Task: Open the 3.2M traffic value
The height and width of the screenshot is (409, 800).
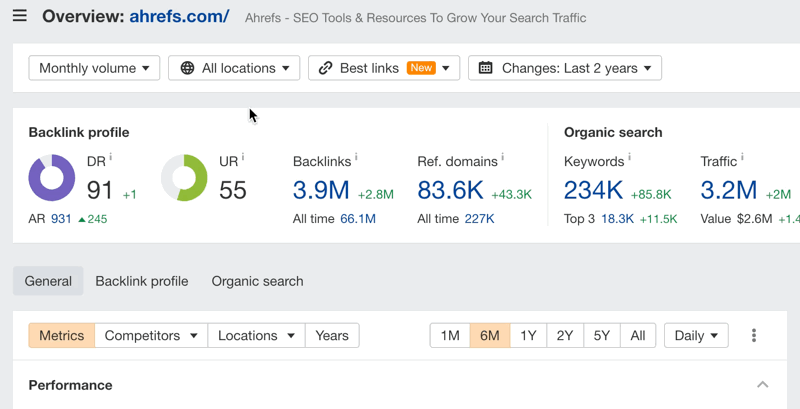Action: (729, 190)
